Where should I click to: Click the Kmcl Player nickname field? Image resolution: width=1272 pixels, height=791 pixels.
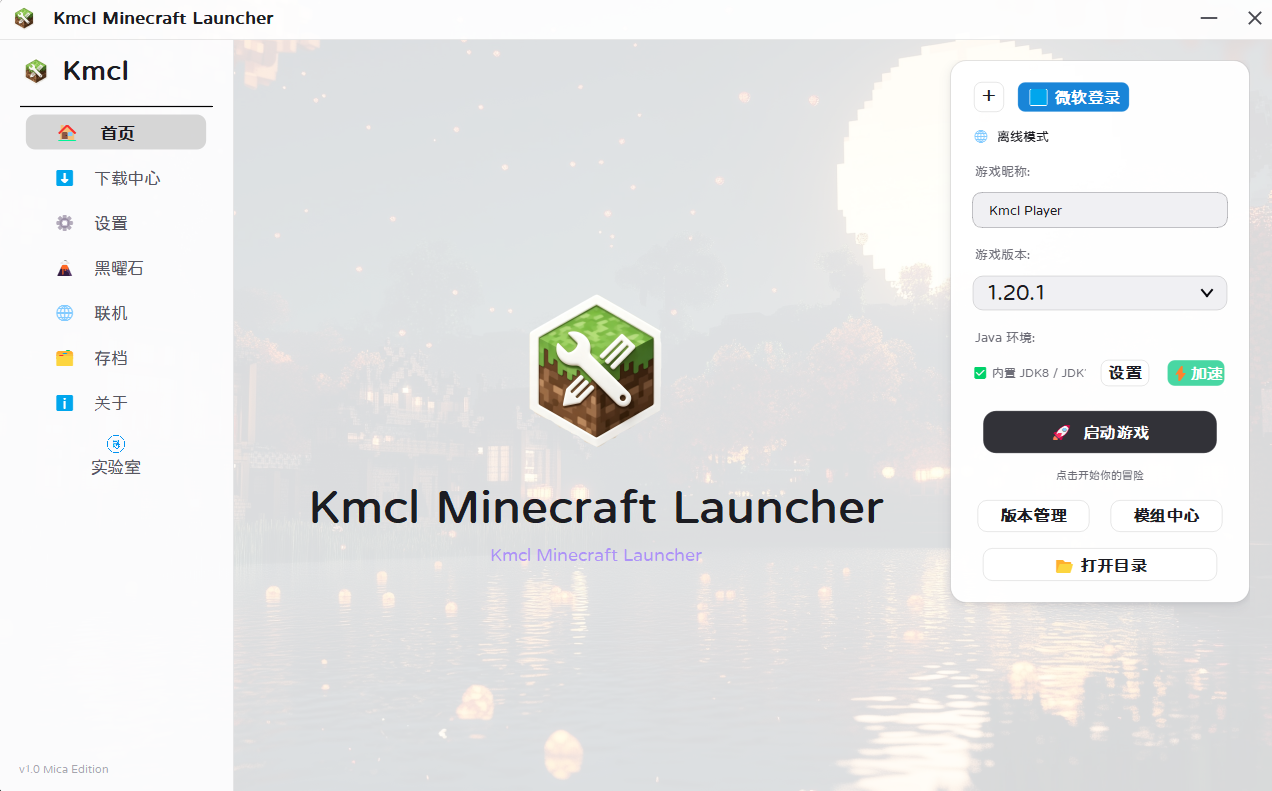[1100, 210]
